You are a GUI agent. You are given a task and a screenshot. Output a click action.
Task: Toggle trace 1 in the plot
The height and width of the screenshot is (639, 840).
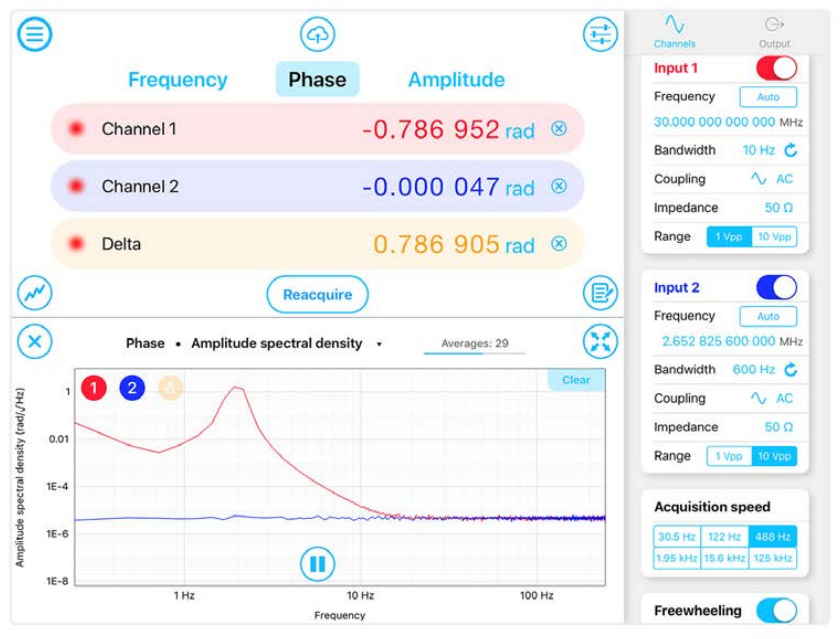click(x=94, y=388)
